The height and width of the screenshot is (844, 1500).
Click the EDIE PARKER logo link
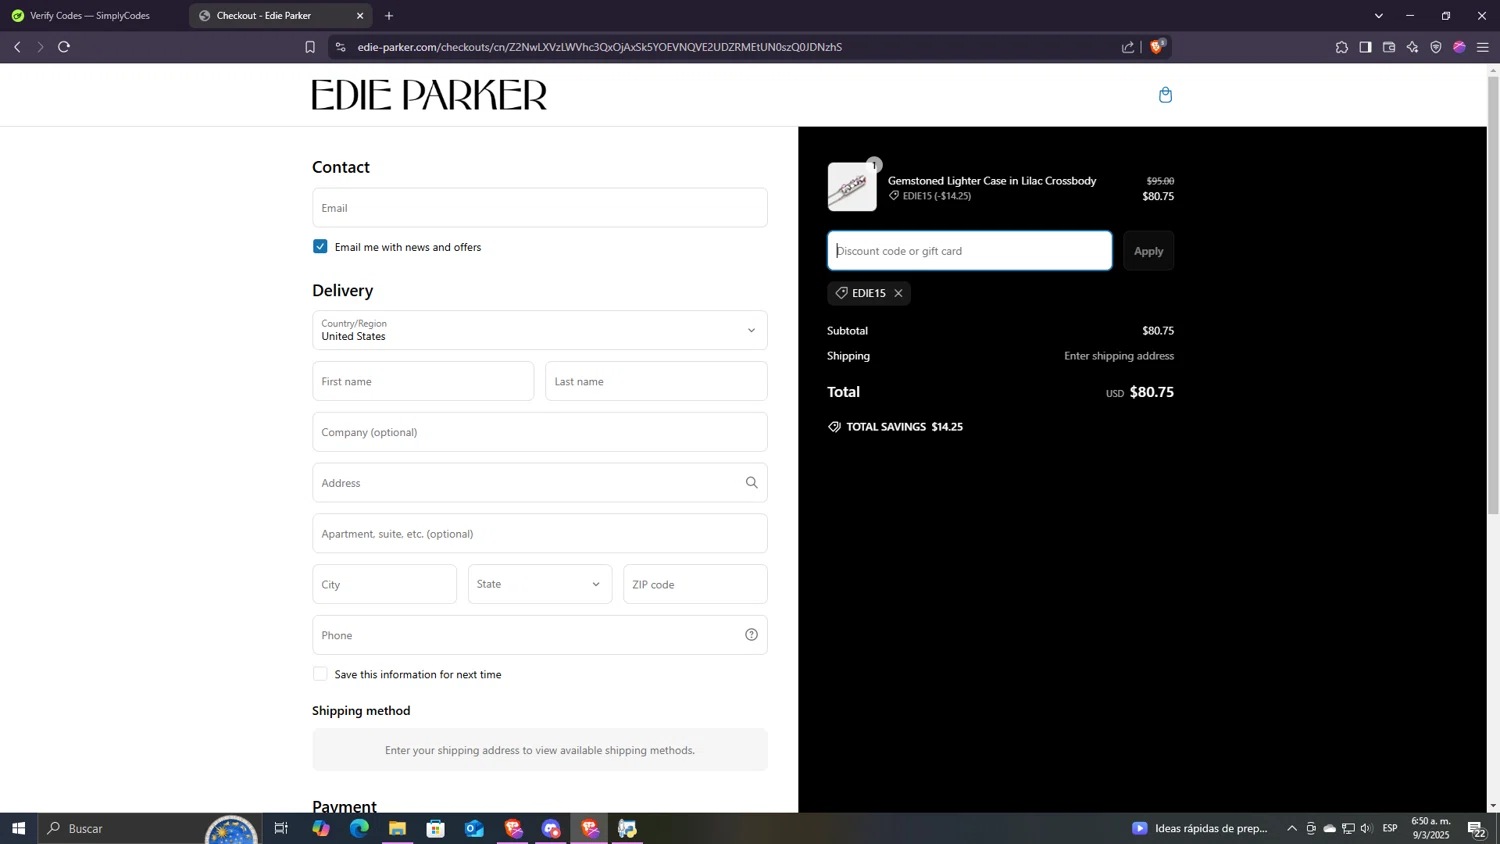429,95
